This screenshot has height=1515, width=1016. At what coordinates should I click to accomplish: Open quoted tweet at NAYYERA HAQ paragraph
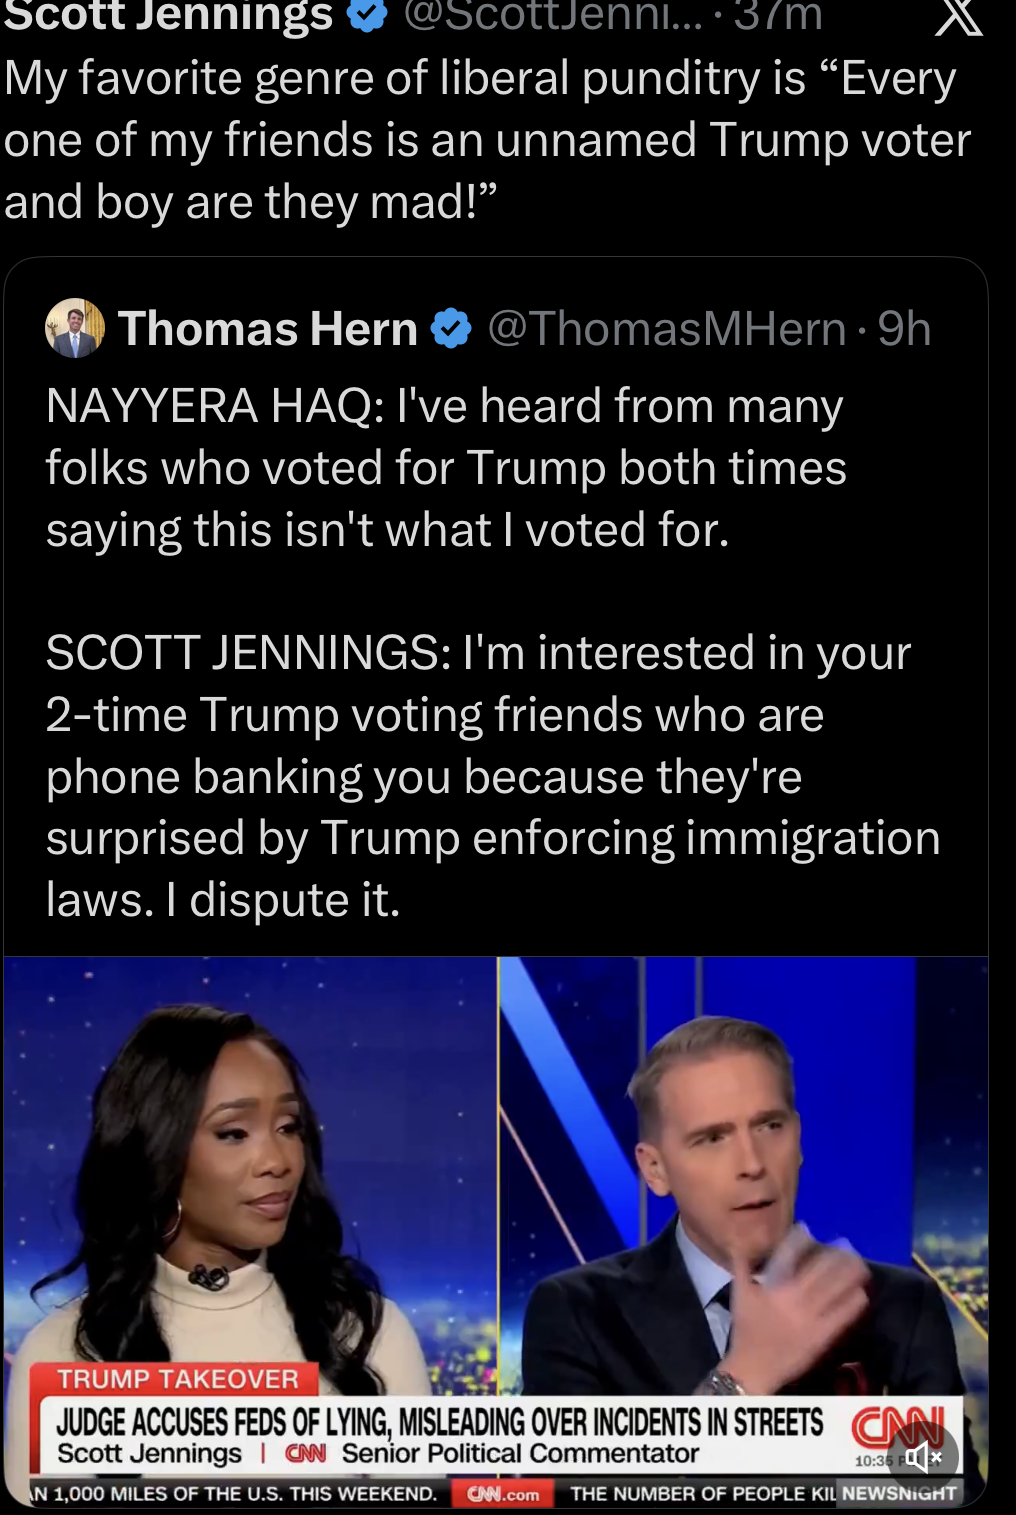pos(446,468)
